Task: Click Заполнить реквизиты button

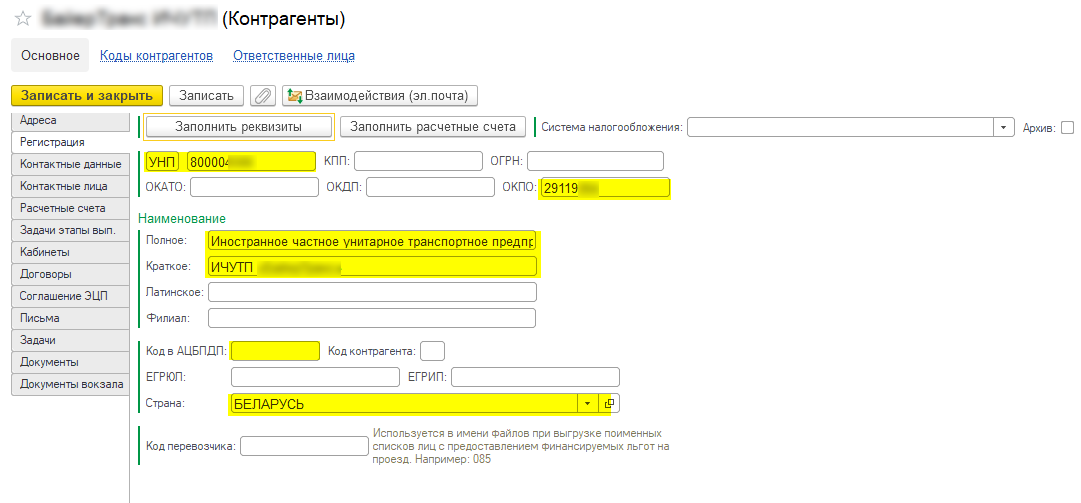Action: (x=238, y=127)
